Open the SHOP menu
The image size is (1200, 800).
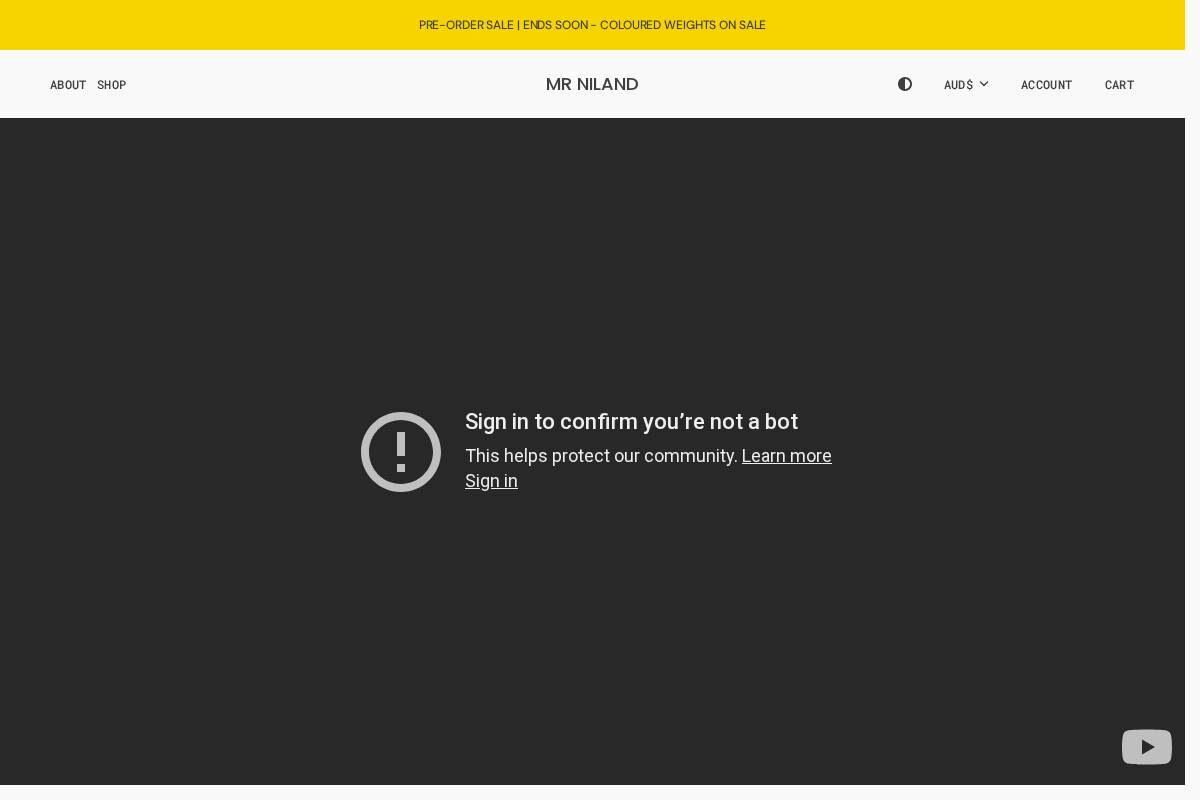point(112,85)
